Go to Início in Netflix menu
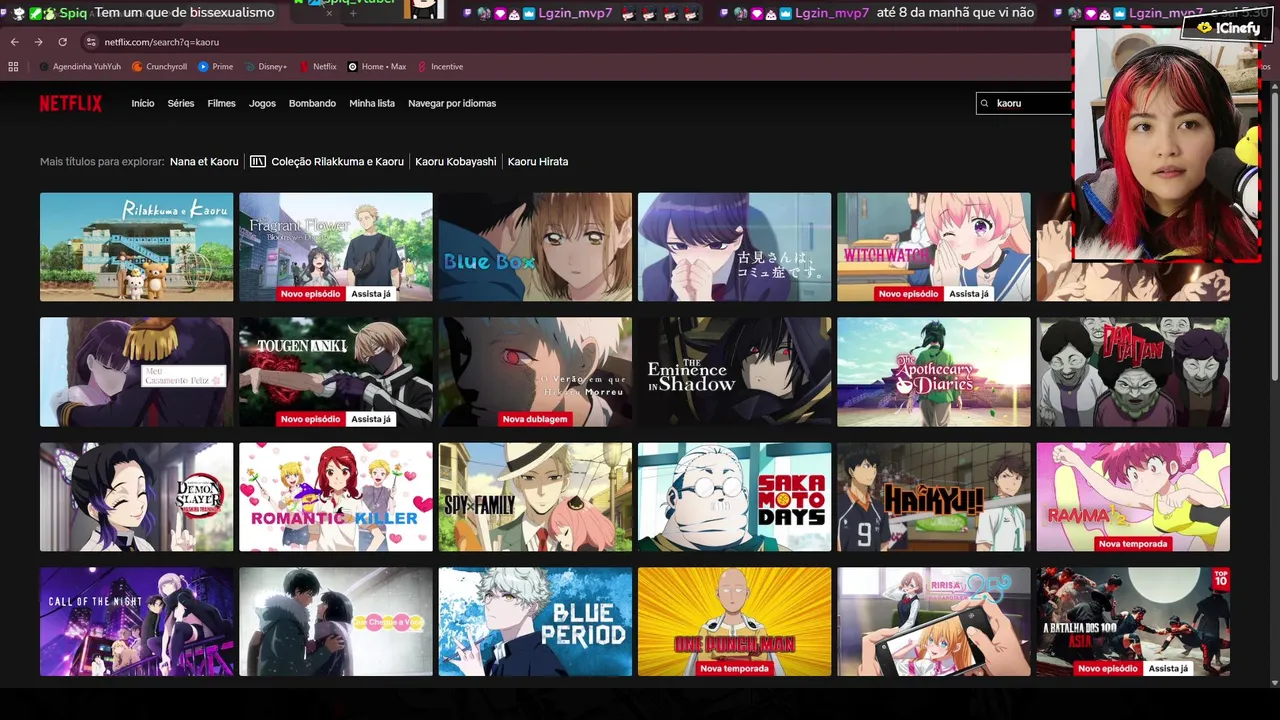 (x=143, y=103)
